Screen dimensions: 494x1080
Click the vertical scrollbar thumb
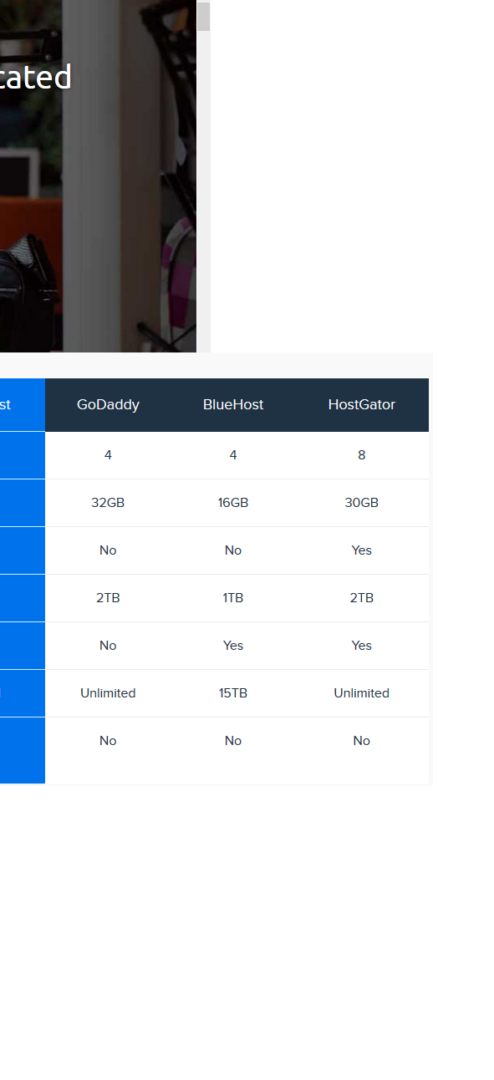click(x=203, y=17)
